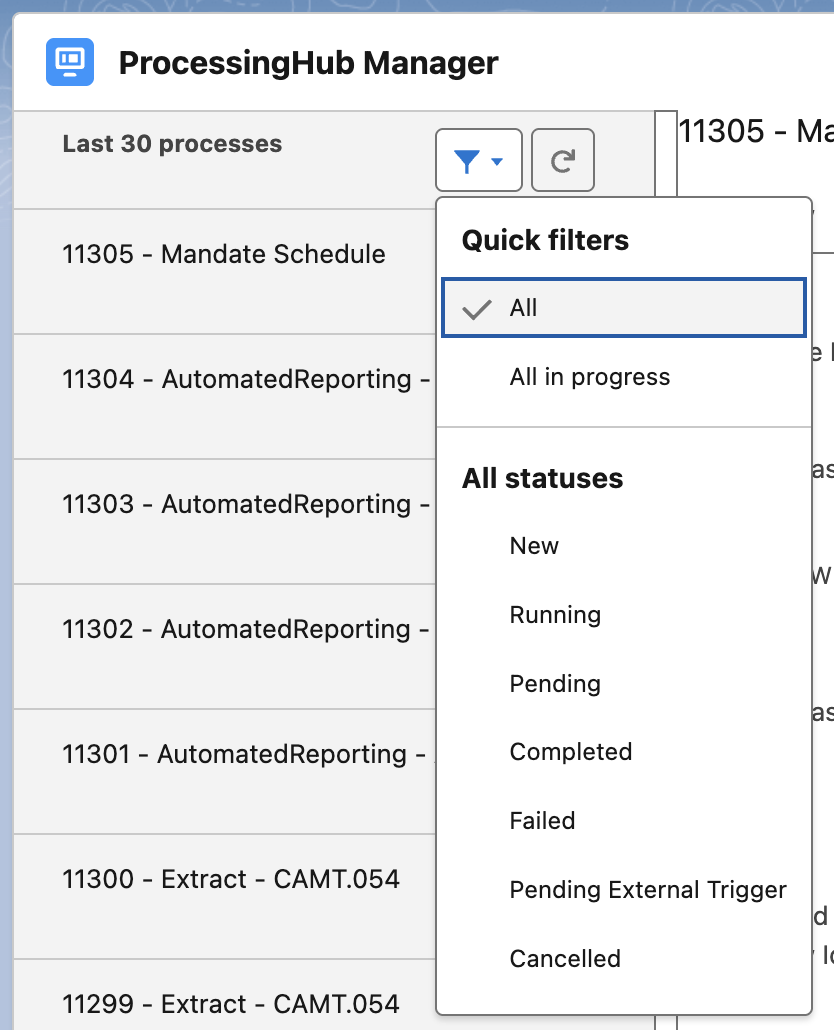Filter processes by Pending status
The width and height of the screenshot is (834, 1030).
coord(555,683)
